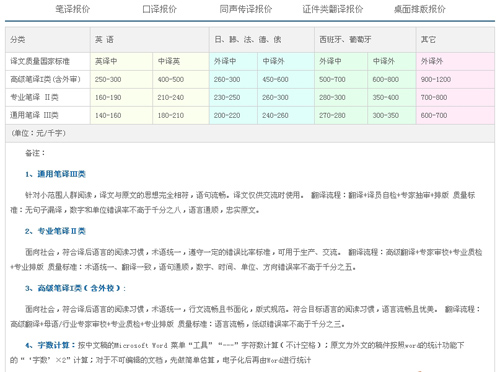The width and height of the screenshot is (500, 372).
Task: Click the 270-280 price cell
Action: (x=341, y=115)
